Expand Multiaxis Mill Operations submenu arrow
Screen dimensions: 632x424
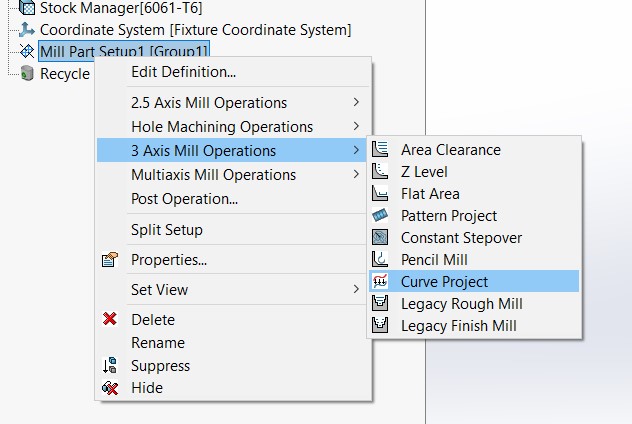(x=356, y=174)
